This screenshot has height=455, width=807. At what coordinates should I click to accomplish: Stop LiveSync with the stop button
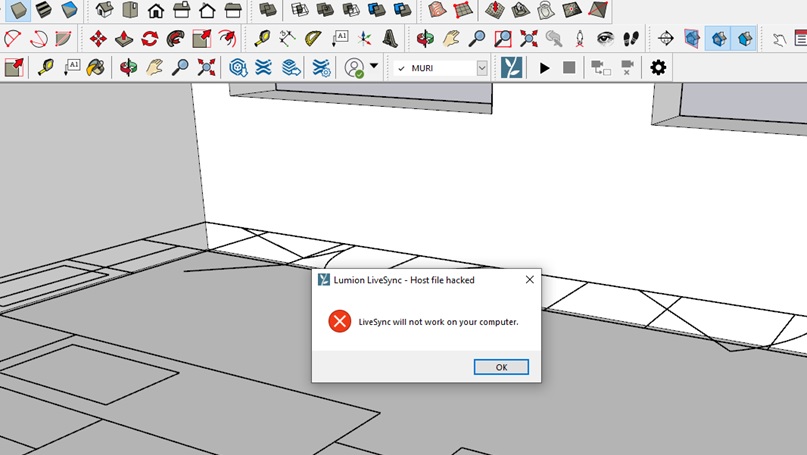pos(569,67)
